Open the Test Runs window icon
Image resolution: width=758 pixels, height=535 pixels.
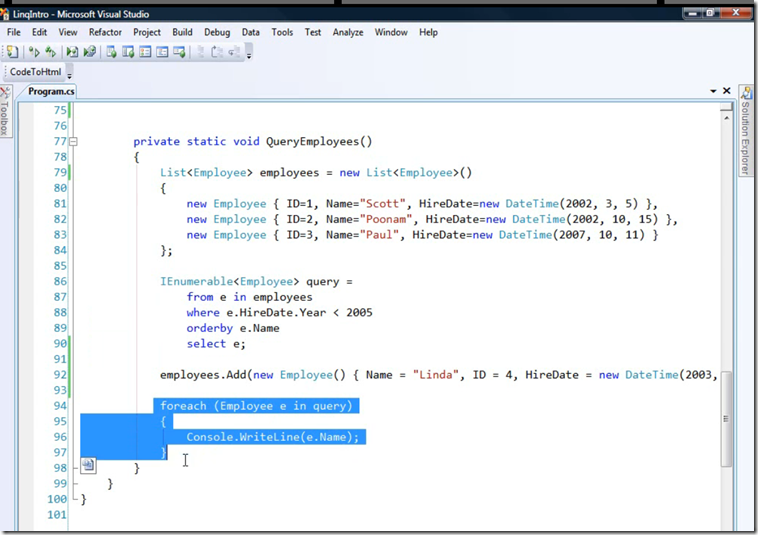pos(179,52)
